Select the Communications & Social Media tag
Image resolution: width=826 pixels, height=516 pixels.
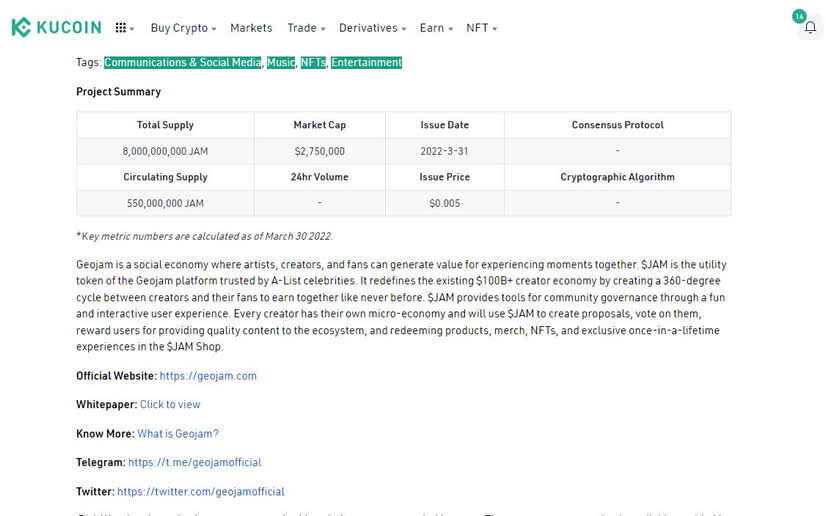(182, 63)
